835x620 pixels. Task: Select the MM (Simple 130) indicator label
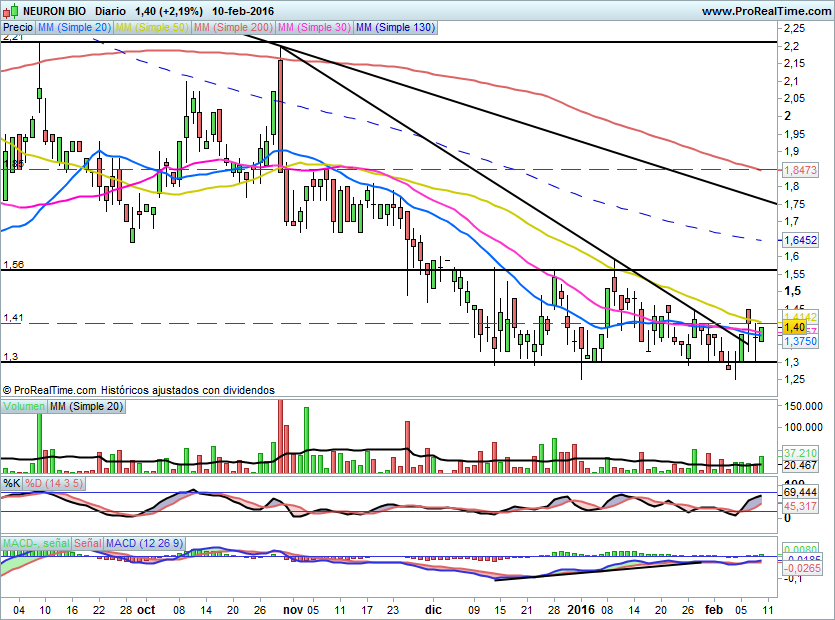(395, 28)
